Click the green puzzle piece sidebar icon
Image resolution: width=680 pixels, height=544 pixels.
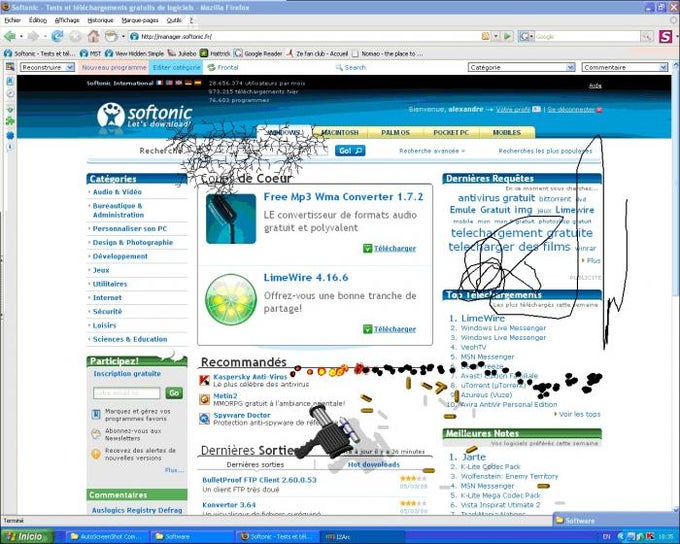10,121
